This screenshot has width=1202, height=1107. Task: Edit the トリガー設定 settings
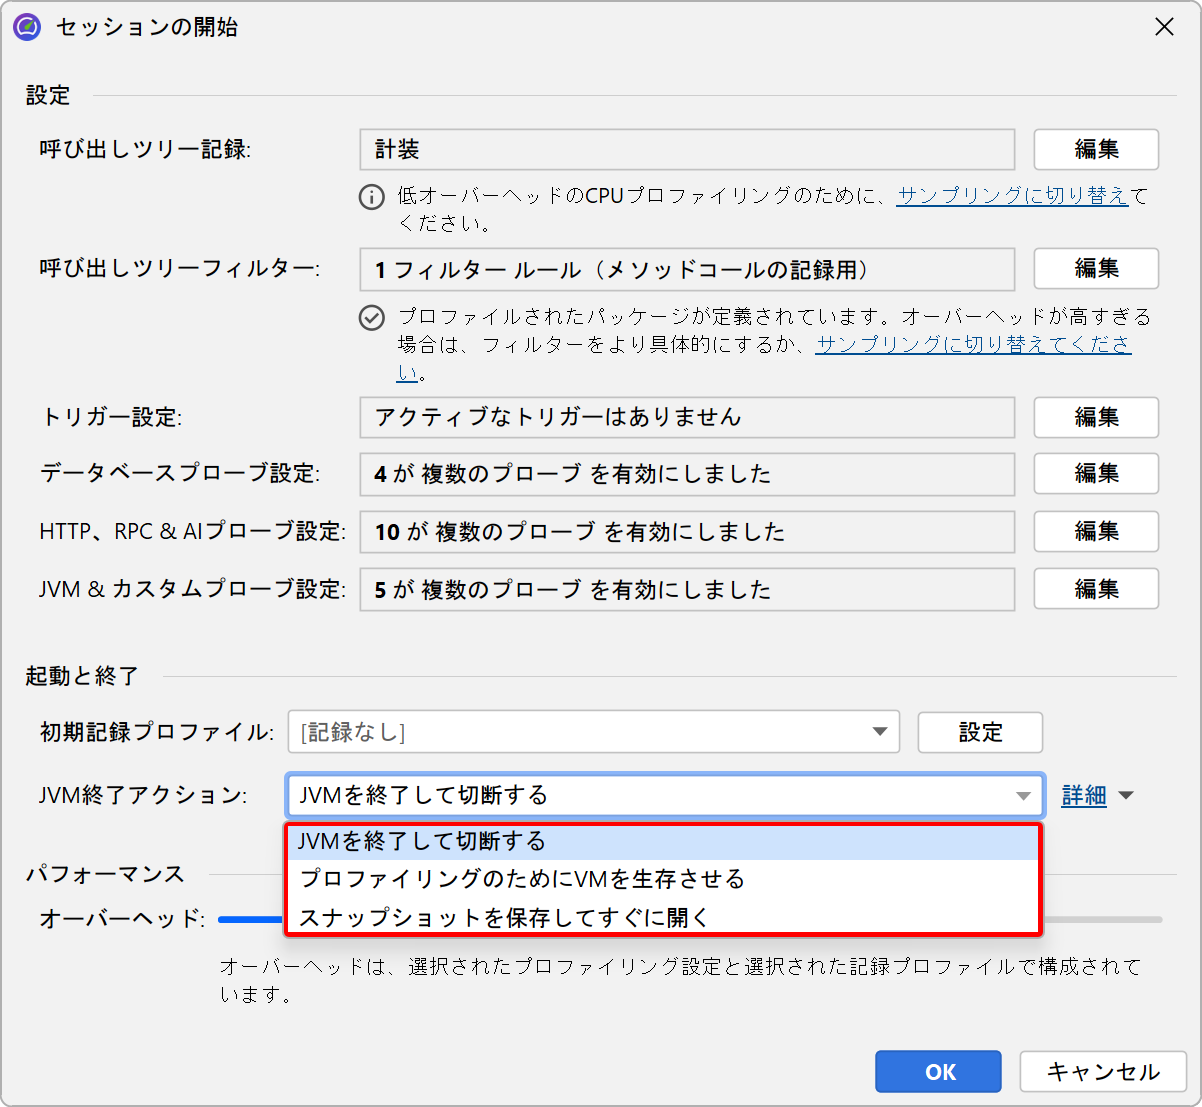coord(1095,417)
